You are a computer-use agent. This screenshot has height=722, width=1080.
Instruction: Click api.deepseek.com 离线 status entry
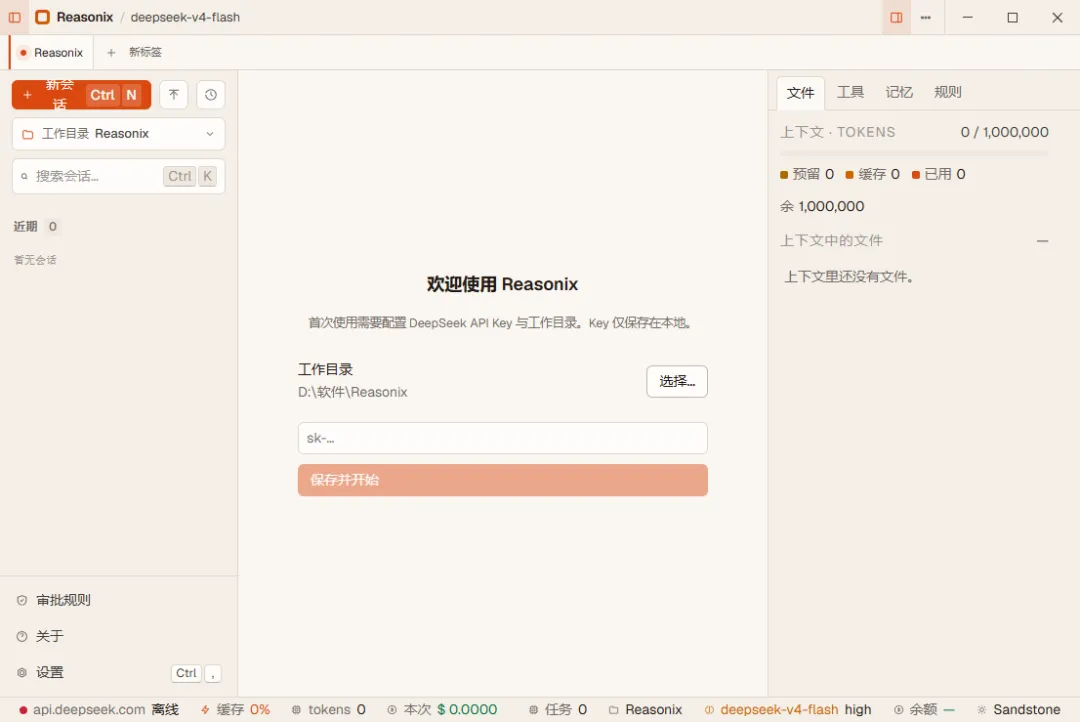click(x=98, y=710)
